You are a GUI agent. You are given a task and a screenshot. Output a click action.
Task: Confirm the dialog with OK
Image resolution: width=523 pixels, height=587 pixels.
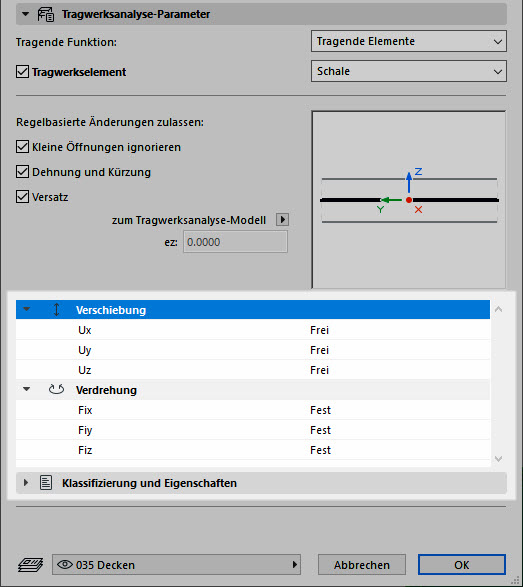click(x=462, y=565)
